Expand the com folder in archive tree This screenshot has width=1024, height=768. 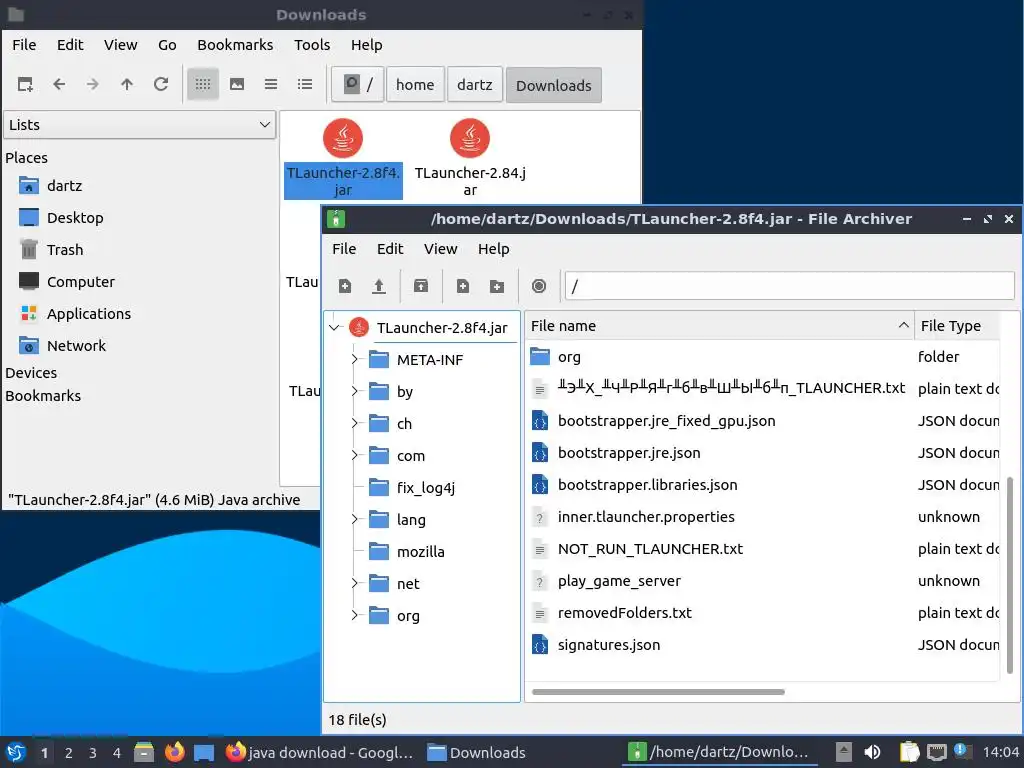point(355,455)
